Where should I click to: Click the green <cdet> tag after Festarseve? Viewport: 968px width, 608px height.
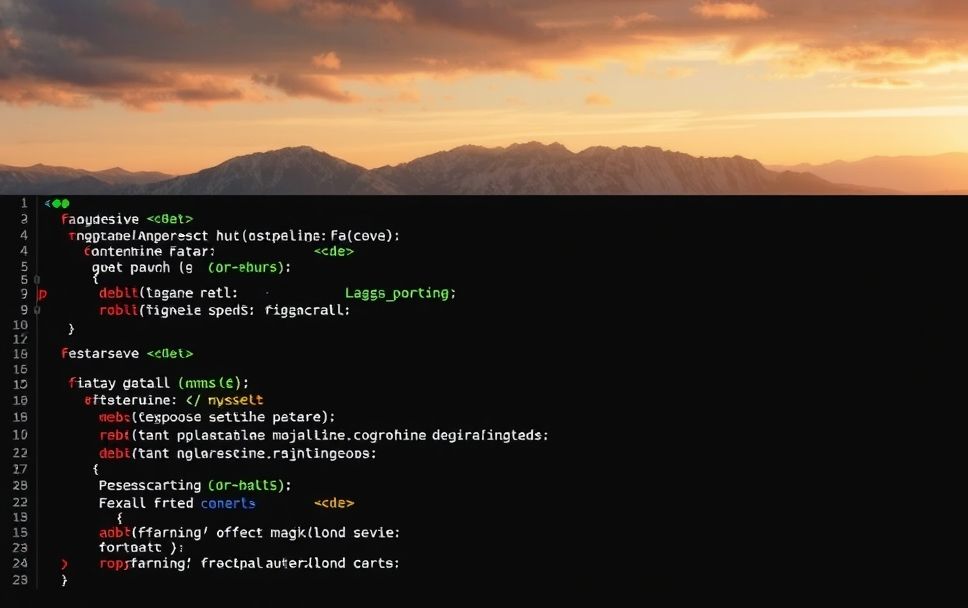170,354
